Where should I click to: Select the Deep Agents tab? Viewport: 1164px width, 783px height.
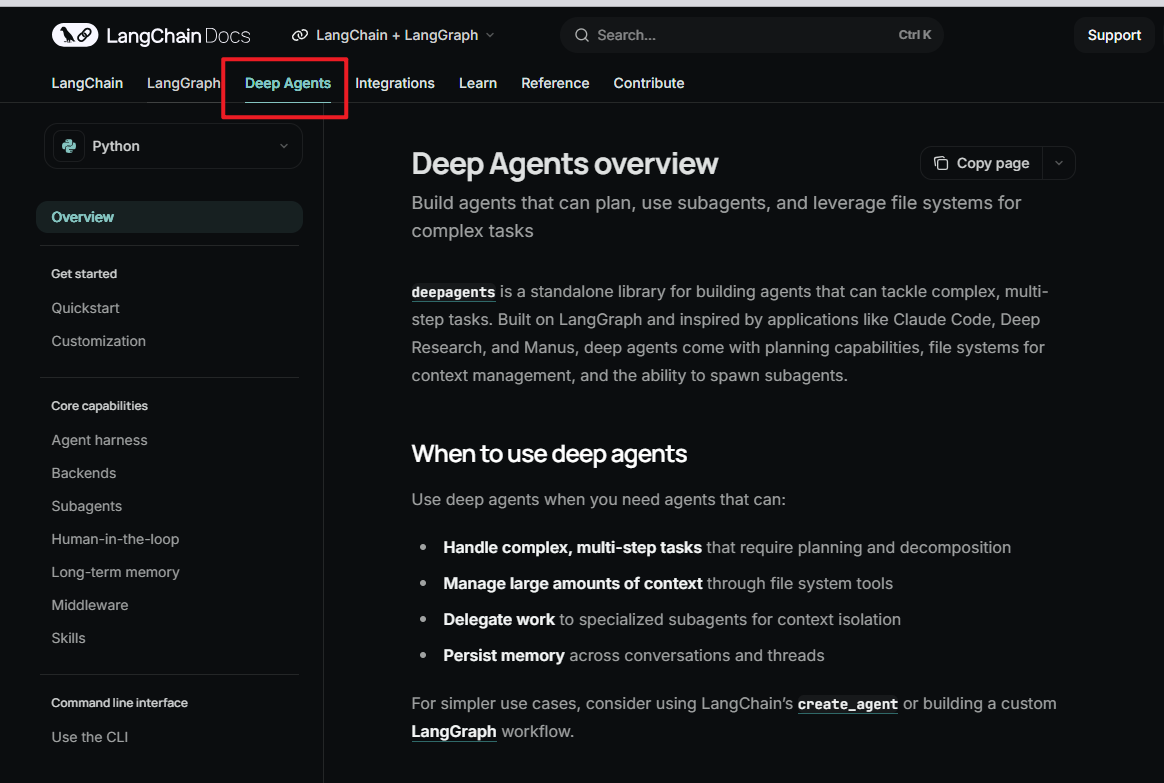click(288, 83)
